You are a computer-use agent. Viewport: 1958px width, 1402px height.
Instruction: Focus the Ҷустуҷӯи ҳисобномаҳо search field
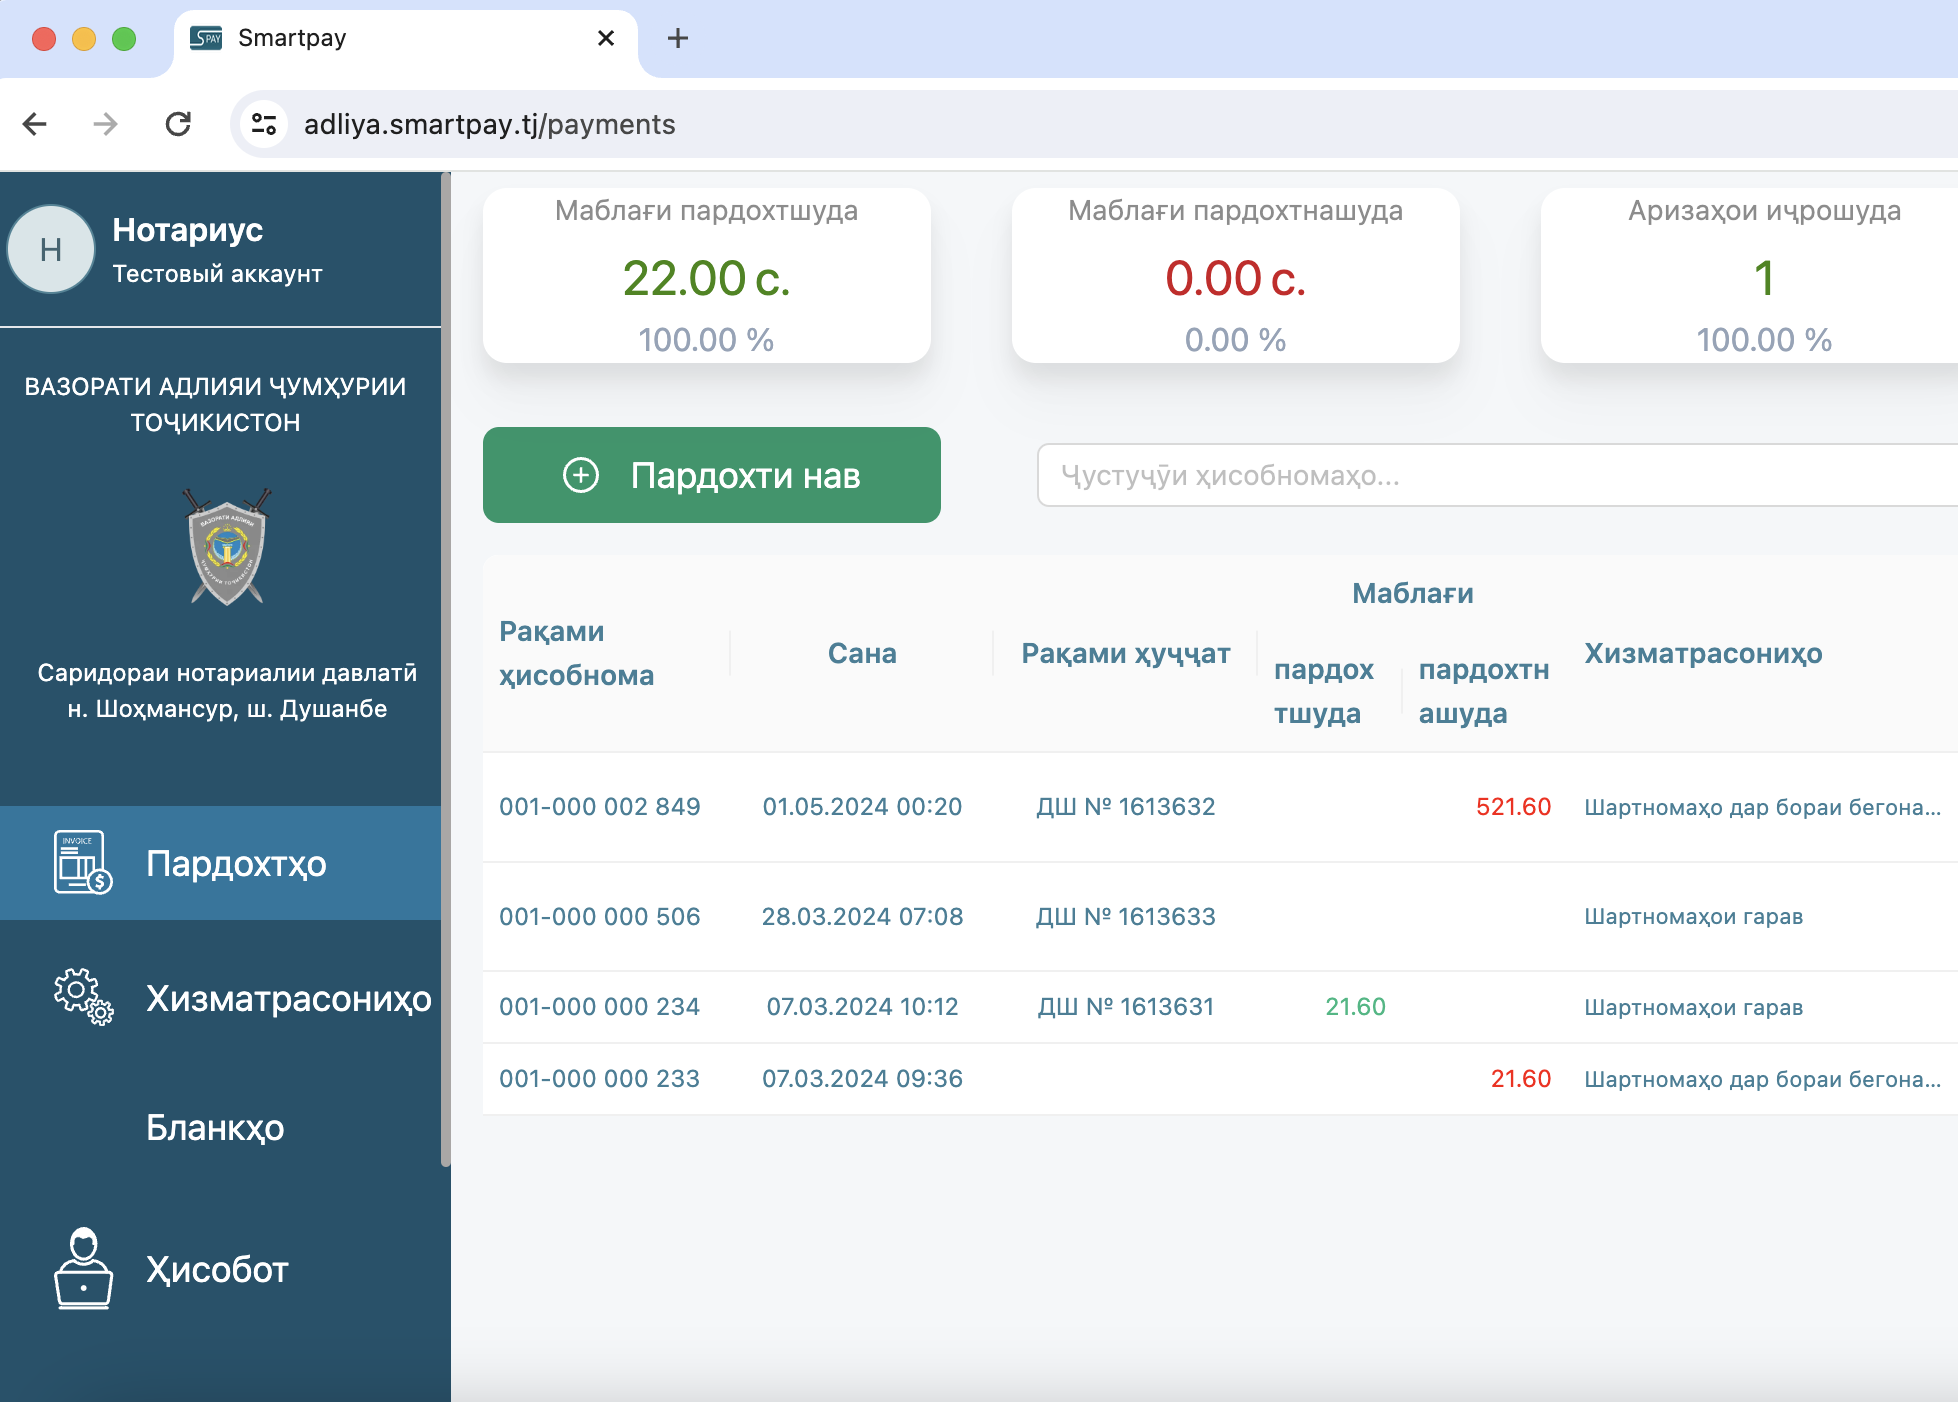click(1497, 475)
